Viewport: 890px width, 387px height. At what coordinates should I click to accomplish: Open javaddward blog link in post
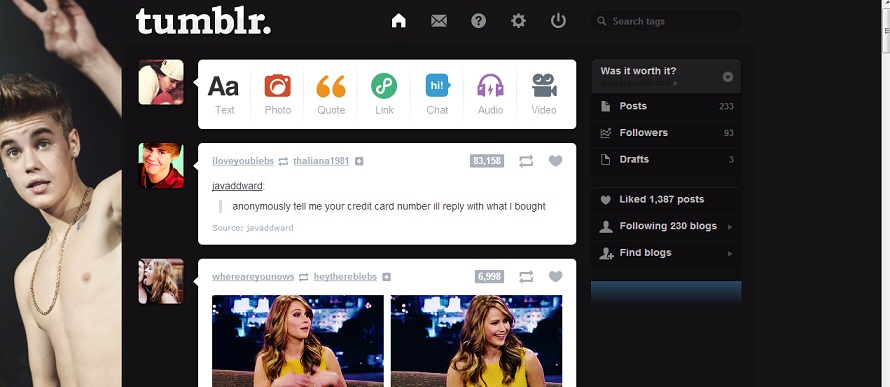(x=237, y=186)
